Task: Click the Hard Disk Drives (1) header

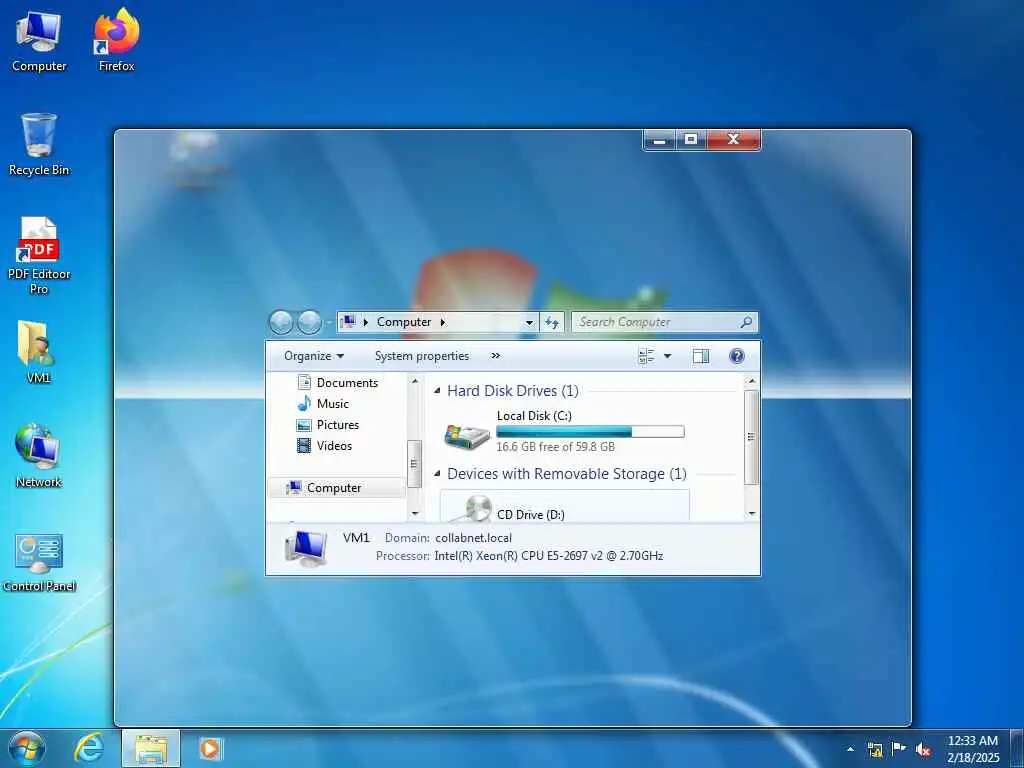Action: [513, 391]
